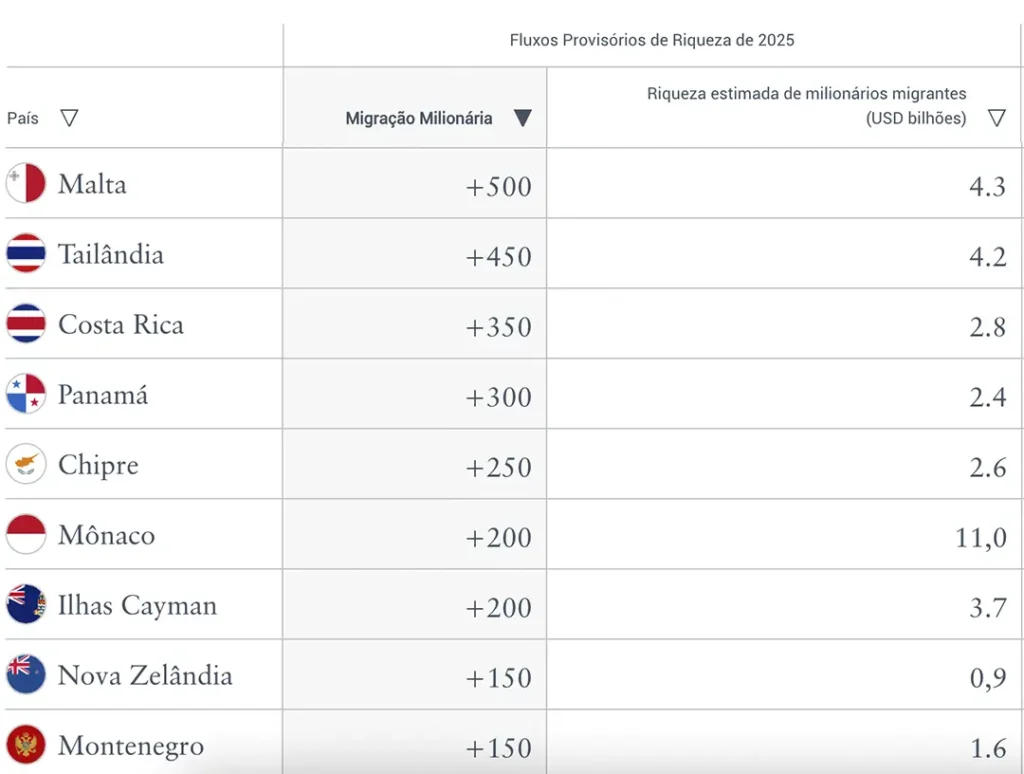This screenshot has width=1024, height=774.
Task: Click the +500 migration value for Malta
Action: click(499, 187)
